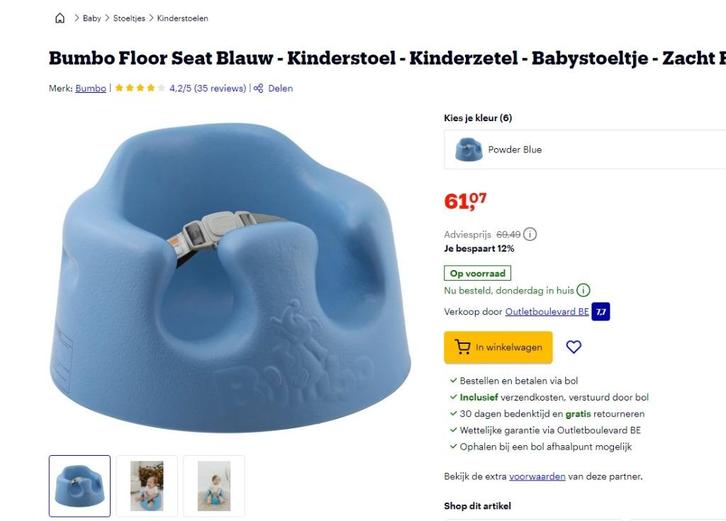726x521 pixels.
Task: Add product to wishlist with heart icon
Action: [573, 347]
